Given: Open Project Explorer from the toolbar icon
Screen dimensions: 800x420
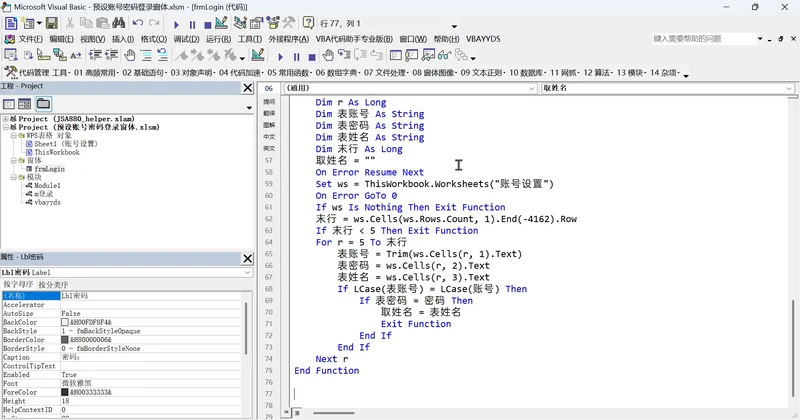Looking at the screenshot, I should coord(240,23).
